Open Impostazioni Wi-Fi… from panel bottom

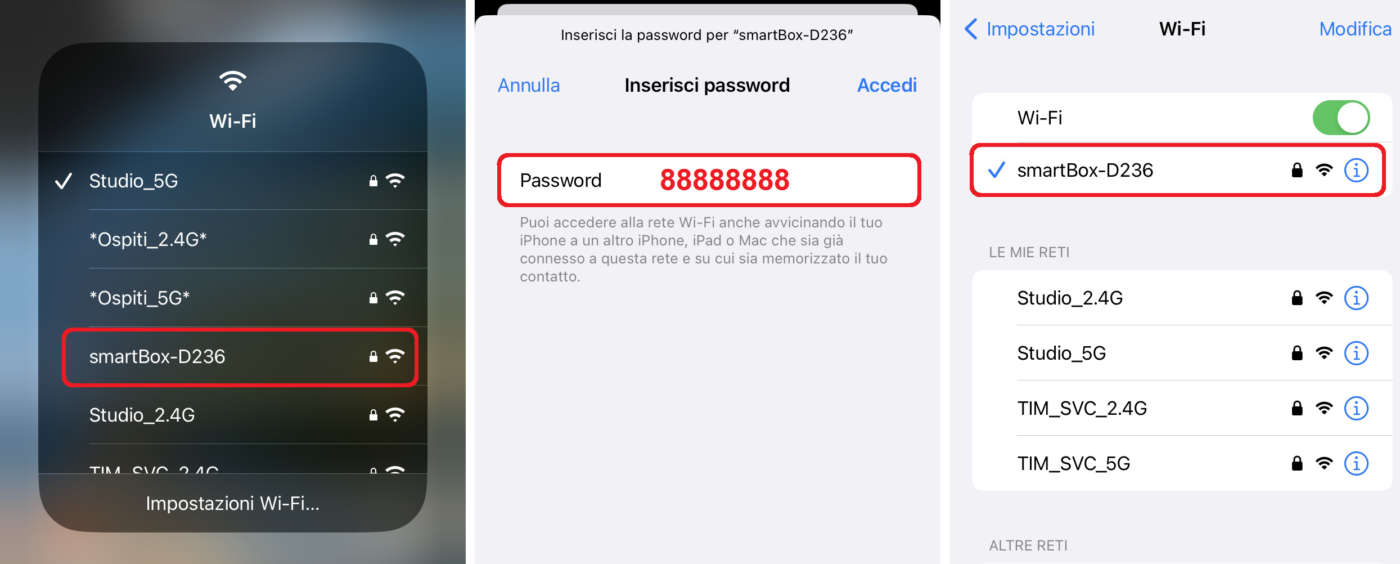(x=233, y=503)
